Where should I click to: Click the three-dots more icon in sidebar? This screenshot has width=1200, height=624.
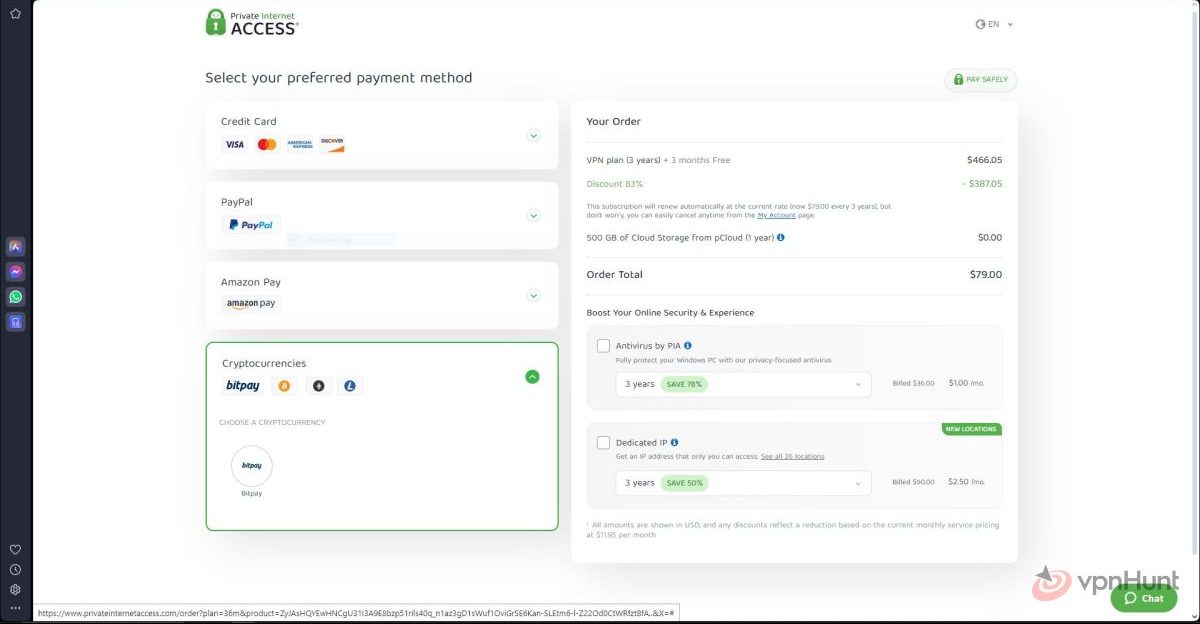15,608
